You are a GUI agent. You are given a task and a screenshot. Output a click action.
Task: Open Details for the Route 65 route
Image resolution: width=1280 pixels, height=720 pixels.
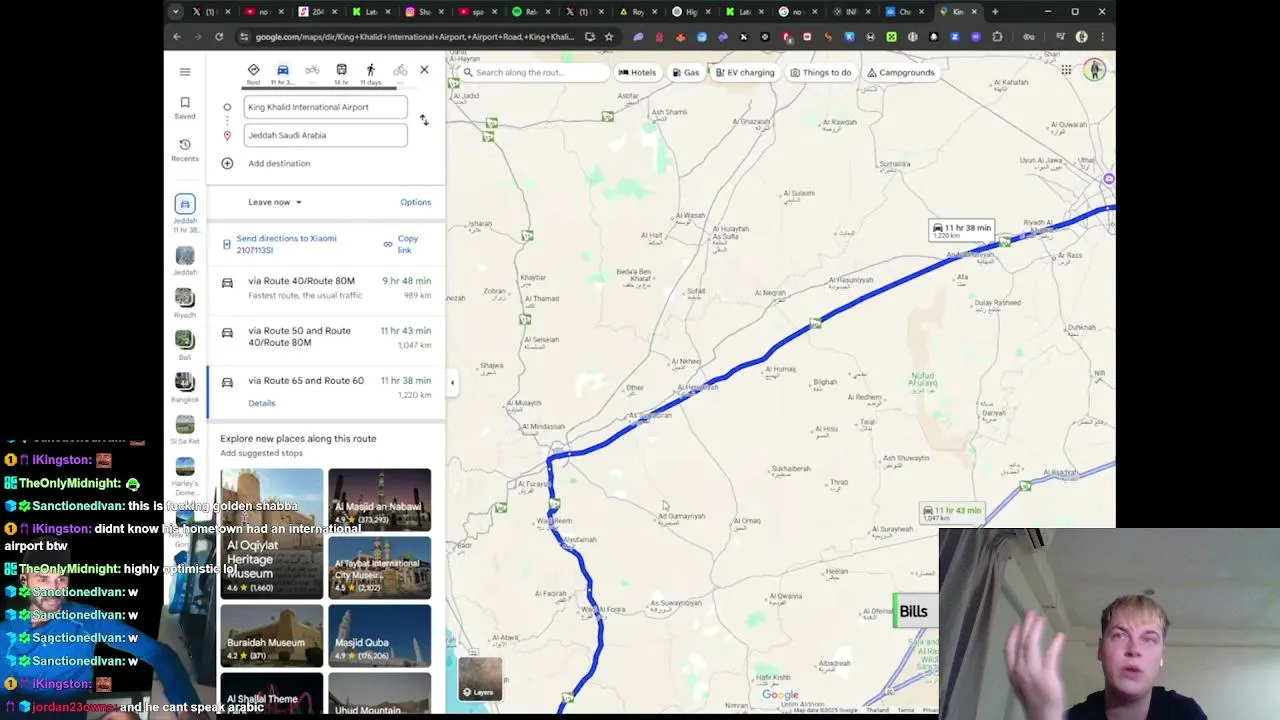pyautogui.click(x=261, y=403)
